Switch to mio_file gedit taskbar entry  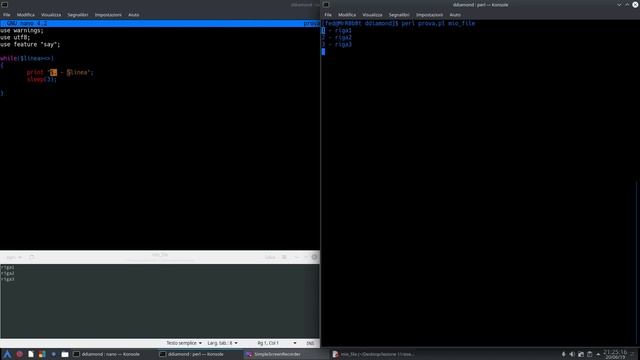(x=373, y=354)
